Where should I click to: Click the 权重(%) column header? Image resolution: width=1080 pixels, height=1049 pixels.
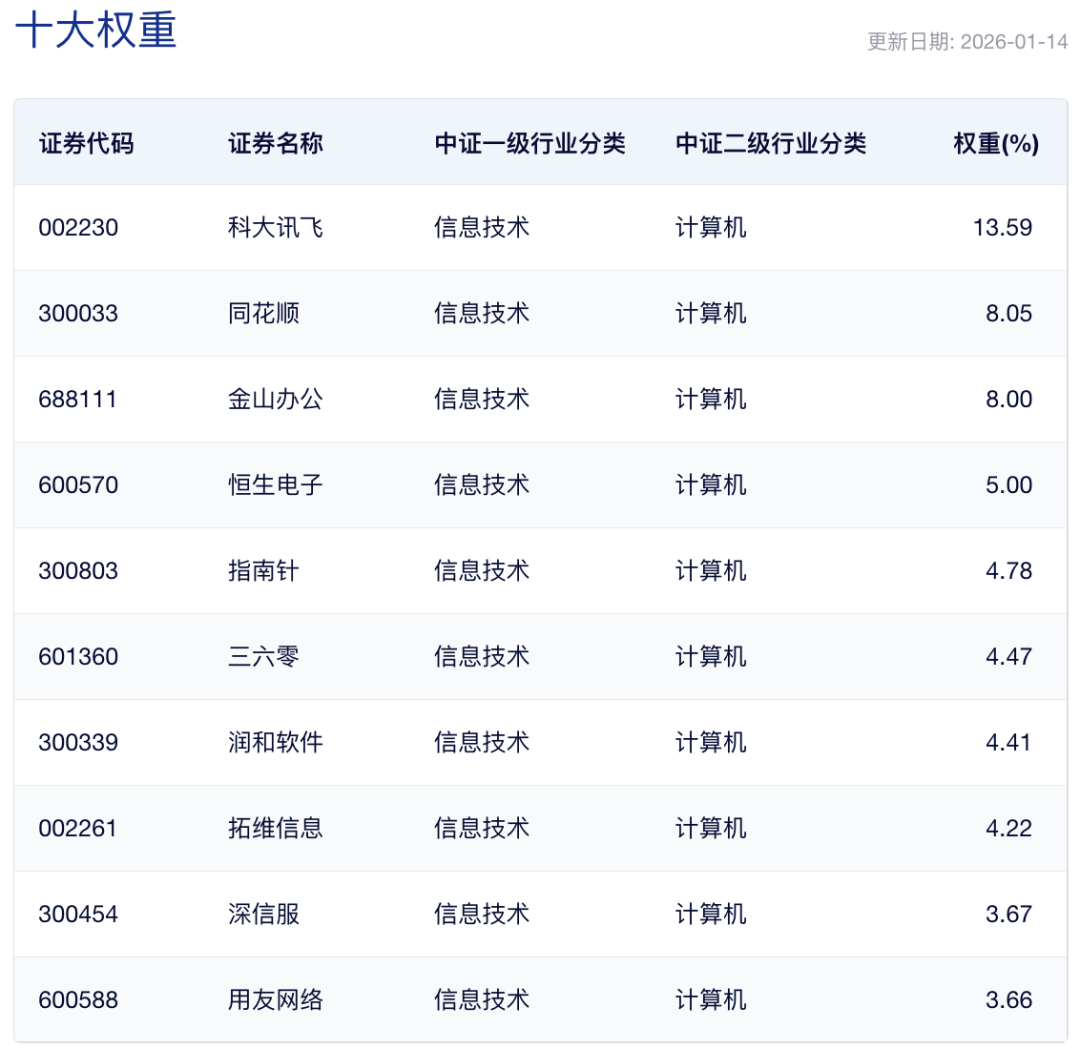pos(996,143)
